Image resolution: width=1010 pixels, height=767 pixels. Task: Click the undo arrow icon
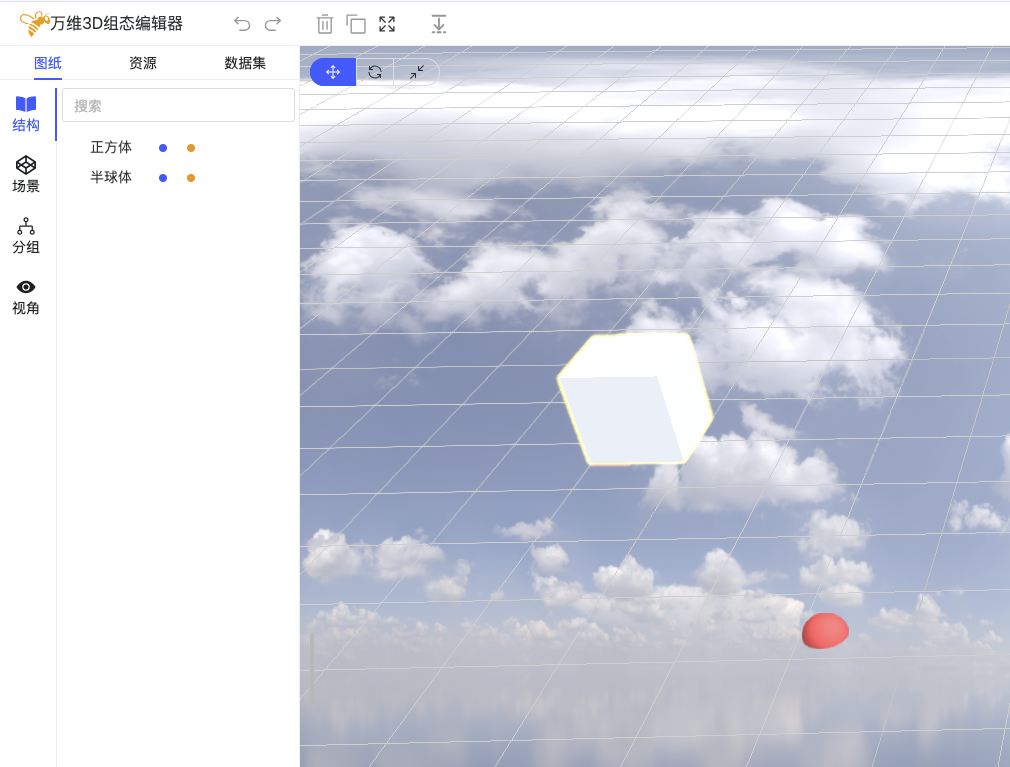(x=242, y=24)
